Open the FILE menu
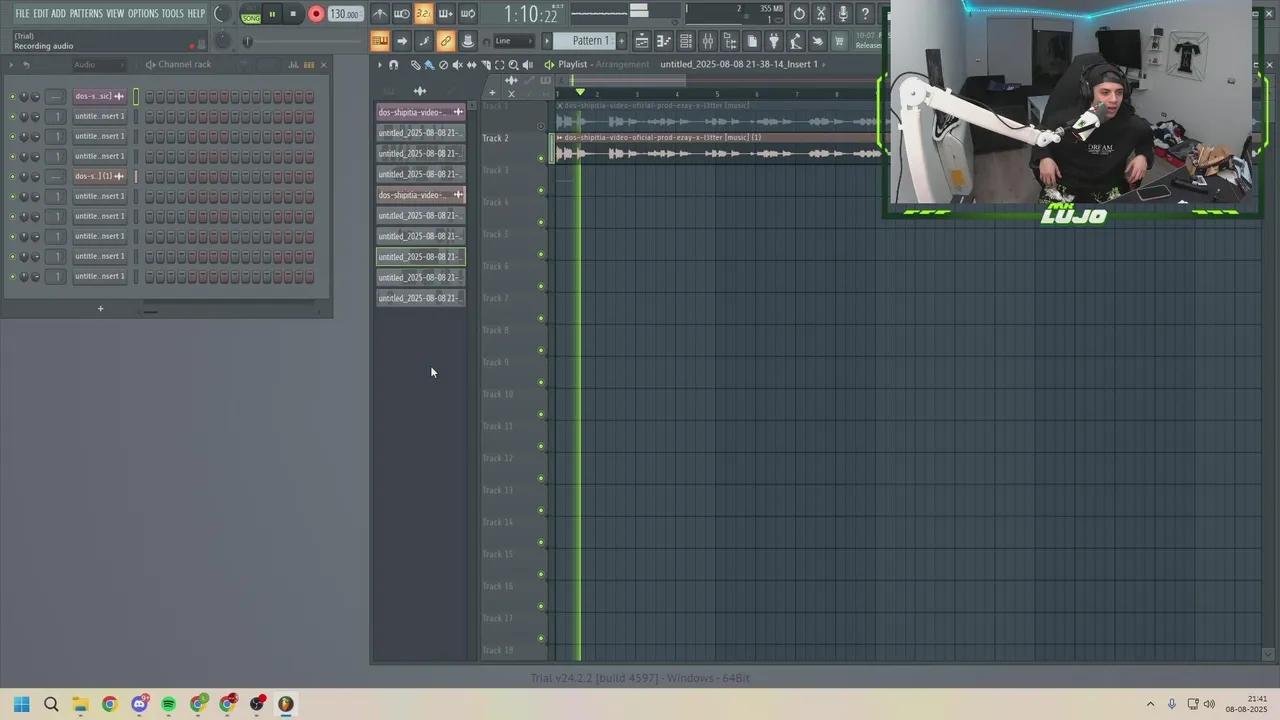The image size is (1280, 720). pos(22,13)
